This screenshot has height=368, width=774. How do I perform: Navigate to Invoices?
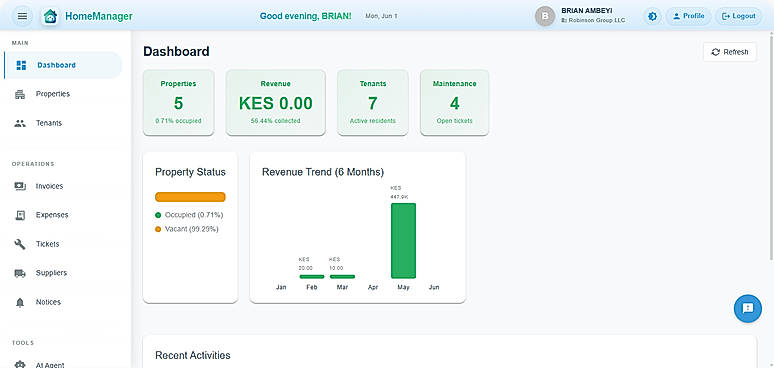pos(63,186)
